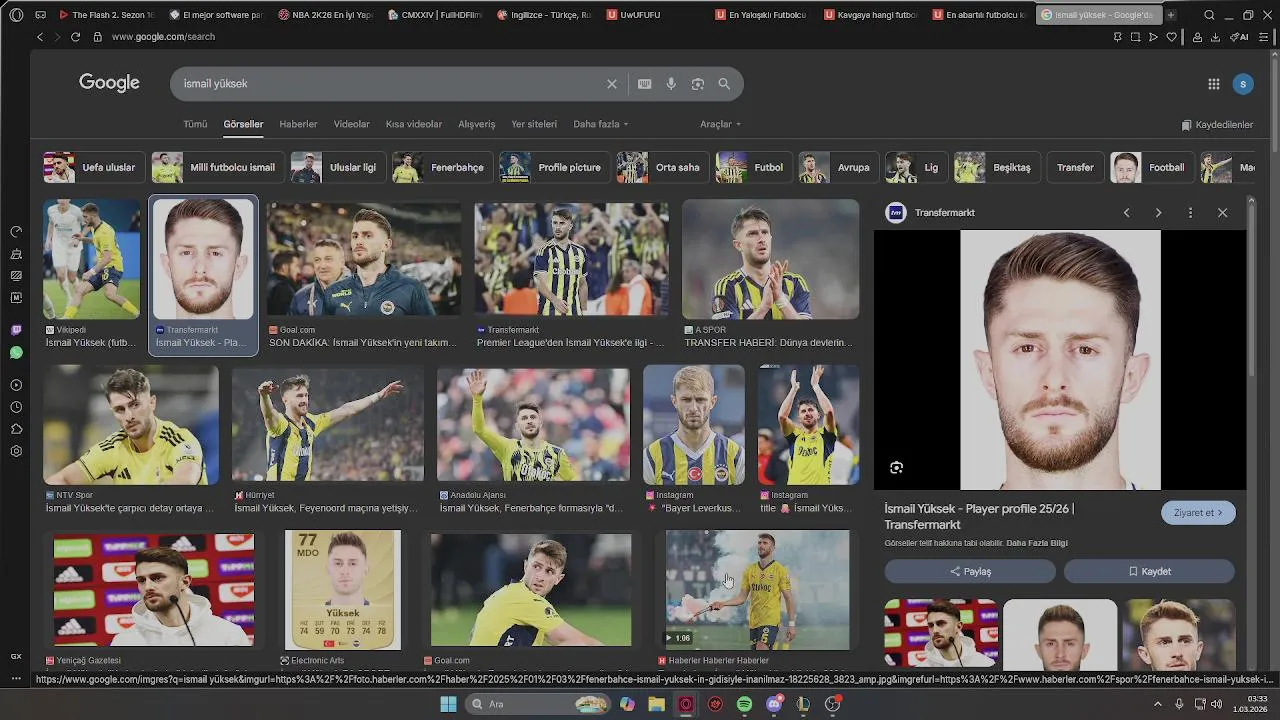Open WhatsApp in the sidebar
Viewport: 1280px width, 720px height.
pos(16,353)
